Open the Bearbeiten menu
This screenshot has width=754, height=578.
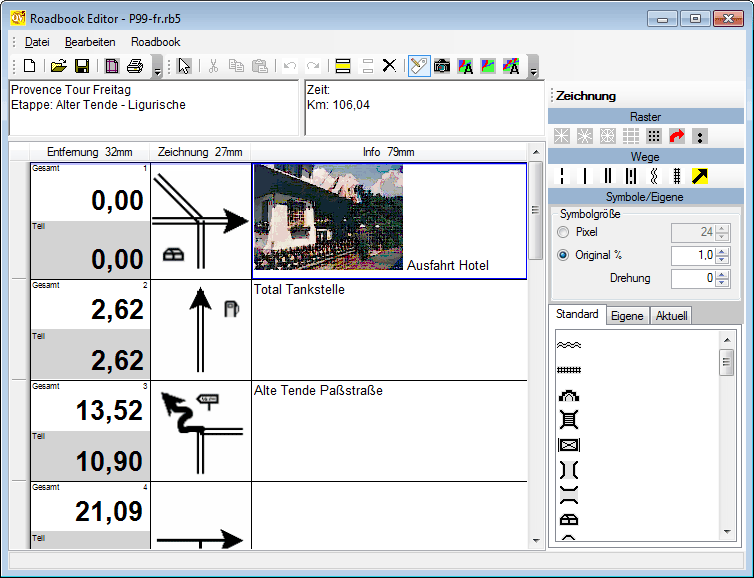tap(90, 42)
